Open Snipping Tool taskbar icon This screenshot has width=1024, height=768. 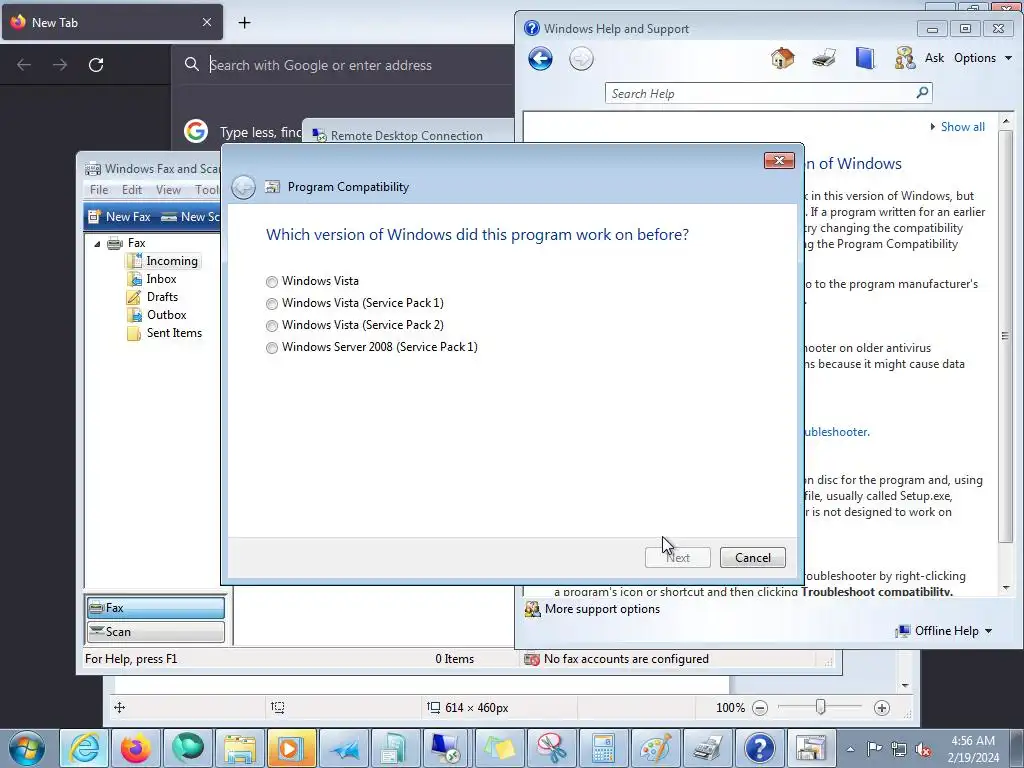pos(551,748)
